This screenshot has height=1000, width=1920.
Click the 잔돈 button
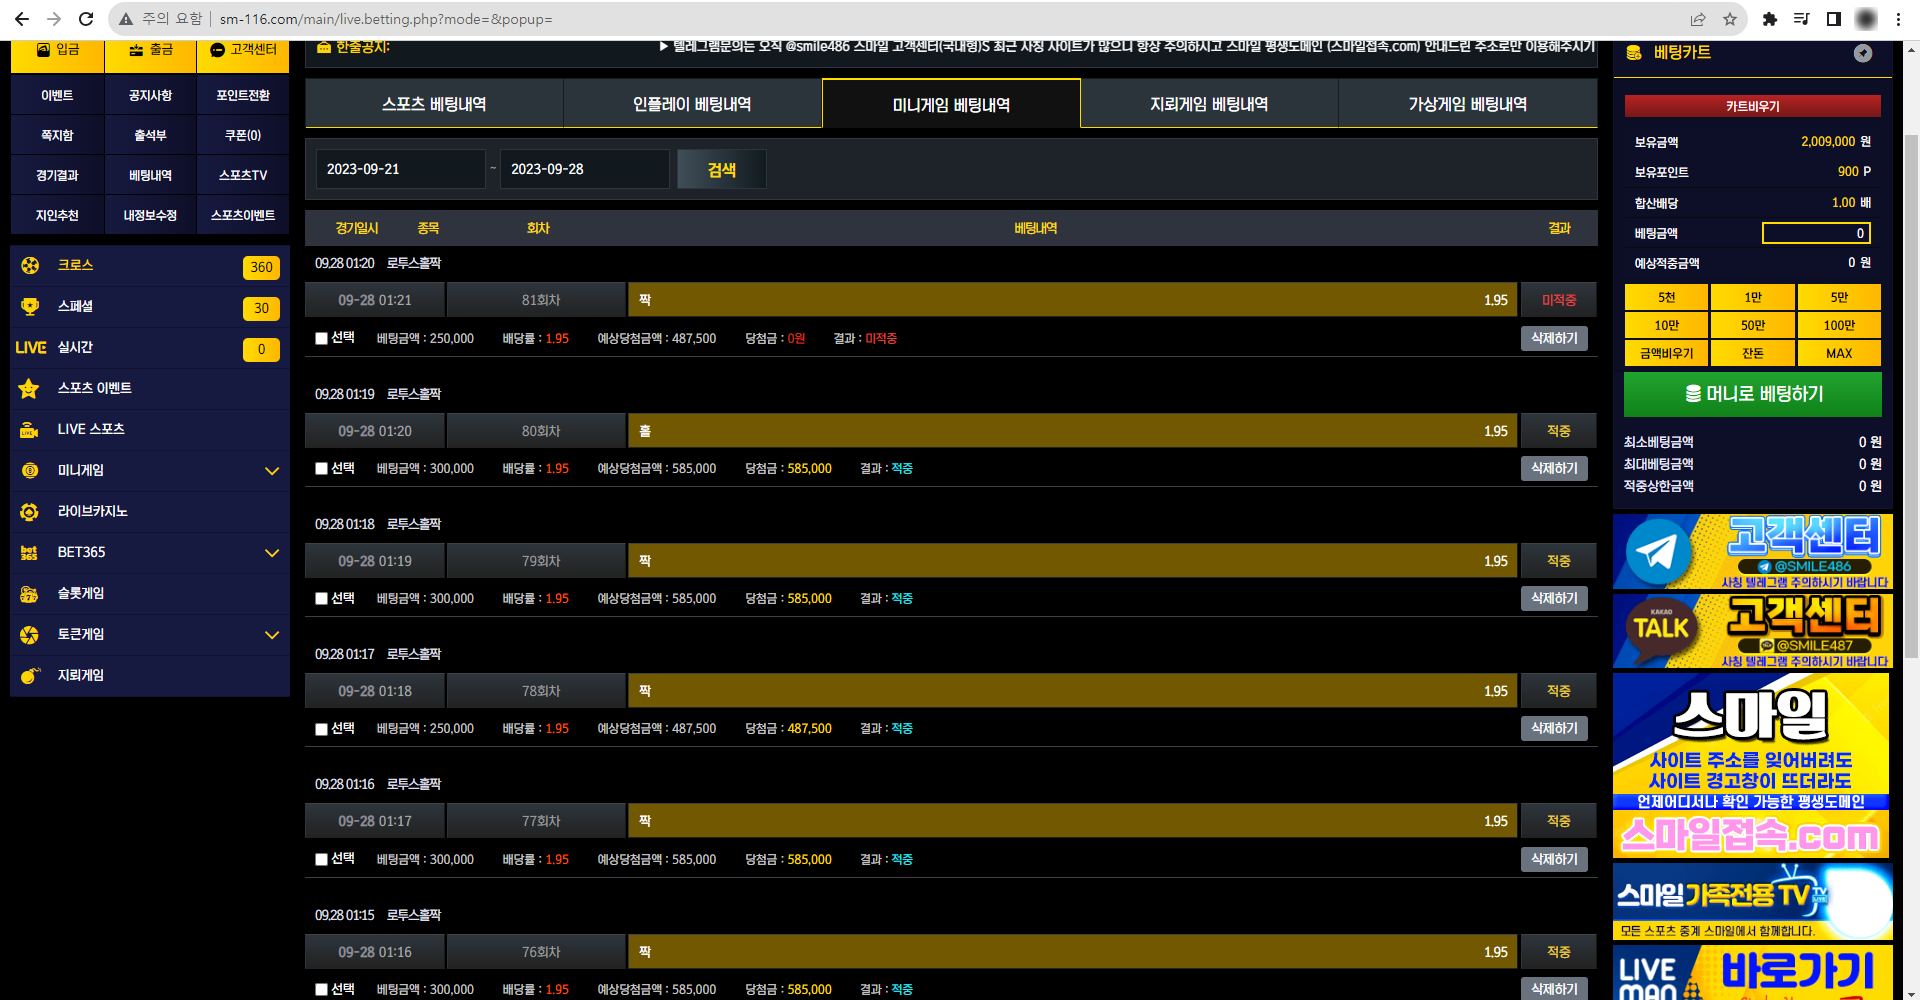point(1753,353)
